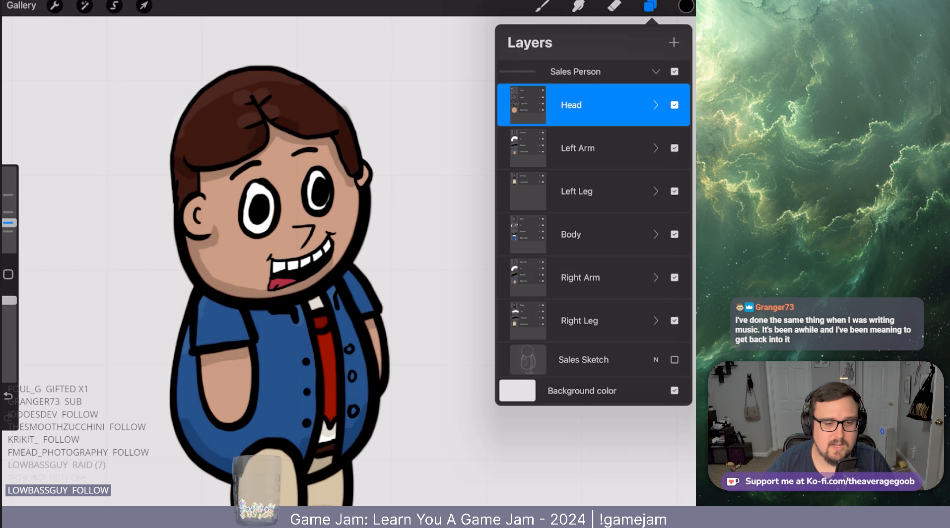This screenshot has height=528, width=950.
Task: Show the Sales Sketch layer
Action: tap(674, 360)
